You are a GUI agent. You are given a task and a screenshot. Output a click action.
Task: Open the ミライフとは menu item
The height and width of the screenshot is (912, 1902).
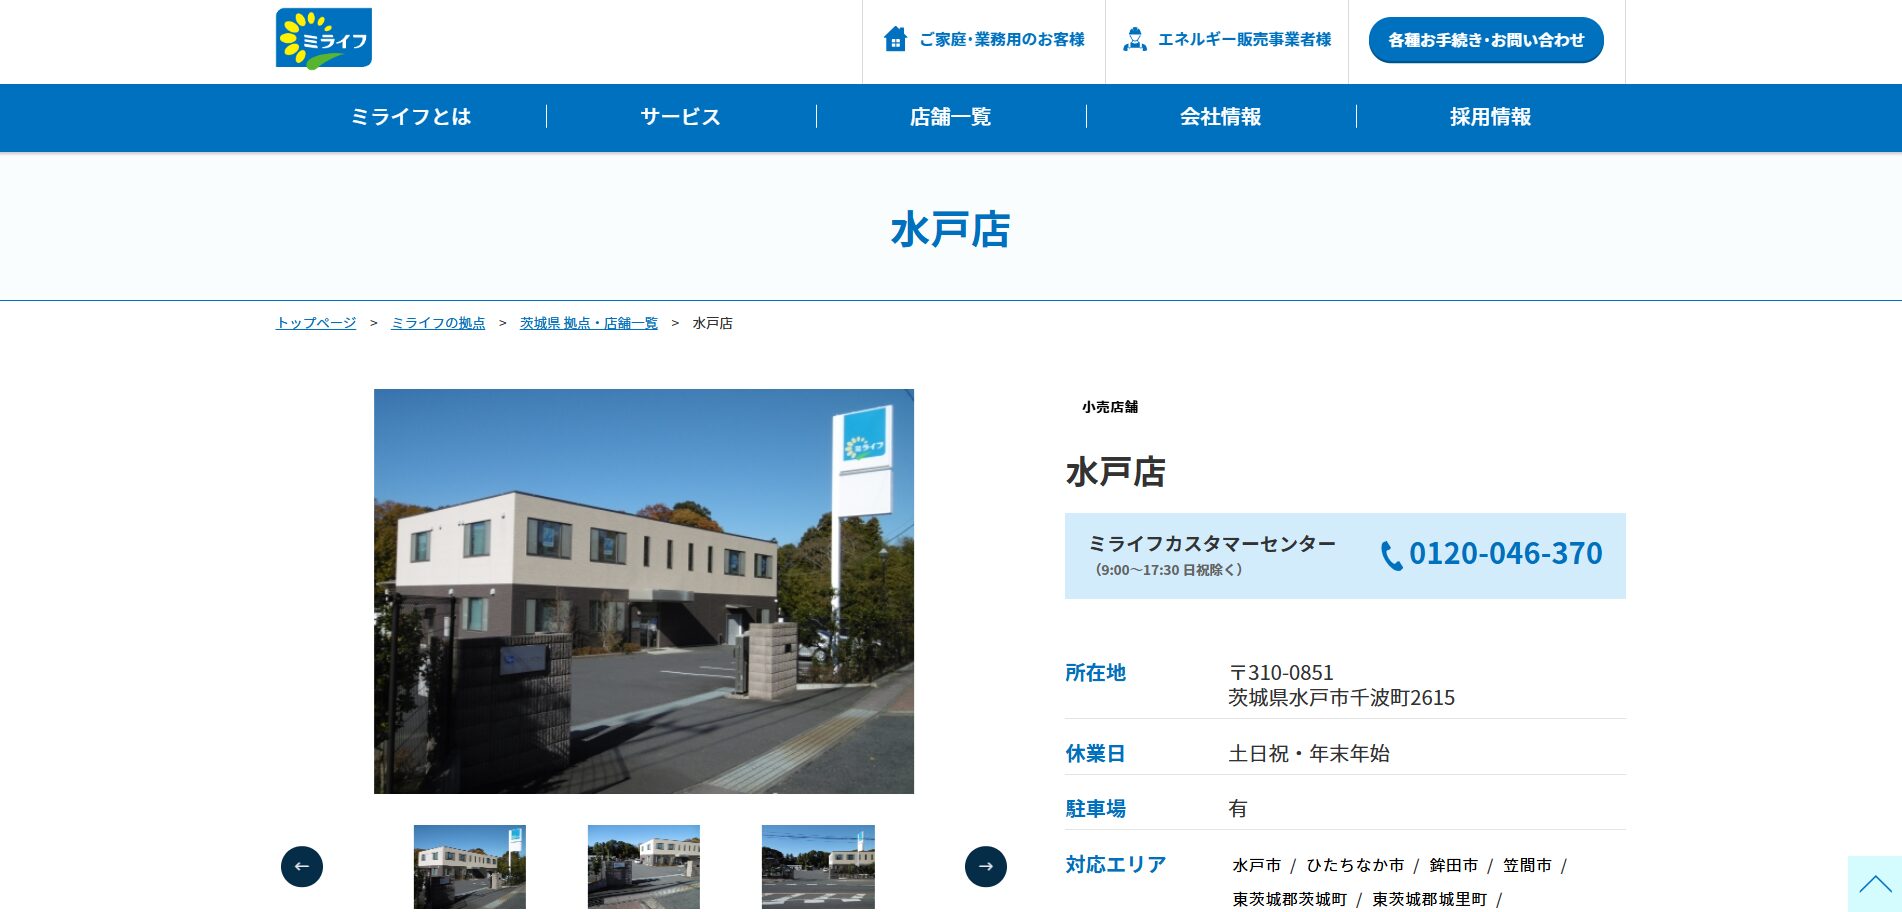tap(411, 117)
